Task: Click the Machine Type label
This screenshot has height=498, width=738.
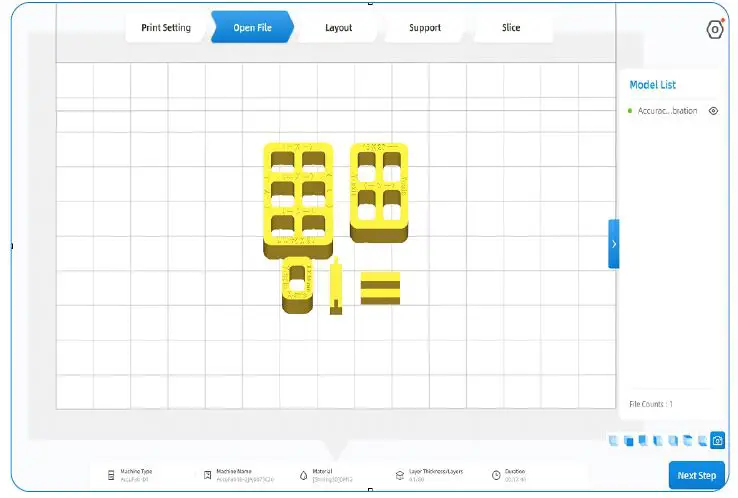Action: coord(136,471)
